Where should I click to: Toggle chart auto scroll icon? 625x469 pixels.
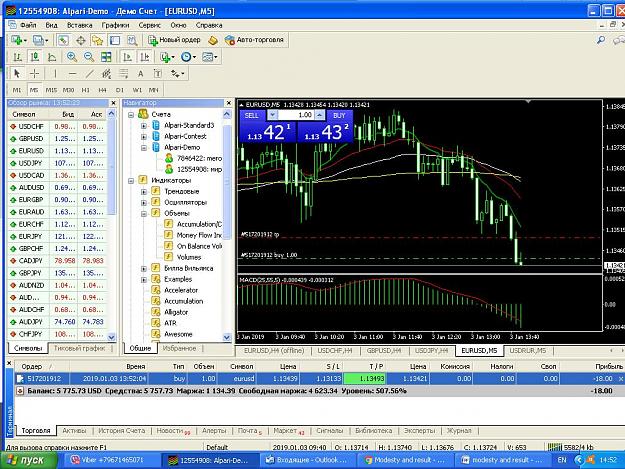pyautogui.click(x=128, y=57)
